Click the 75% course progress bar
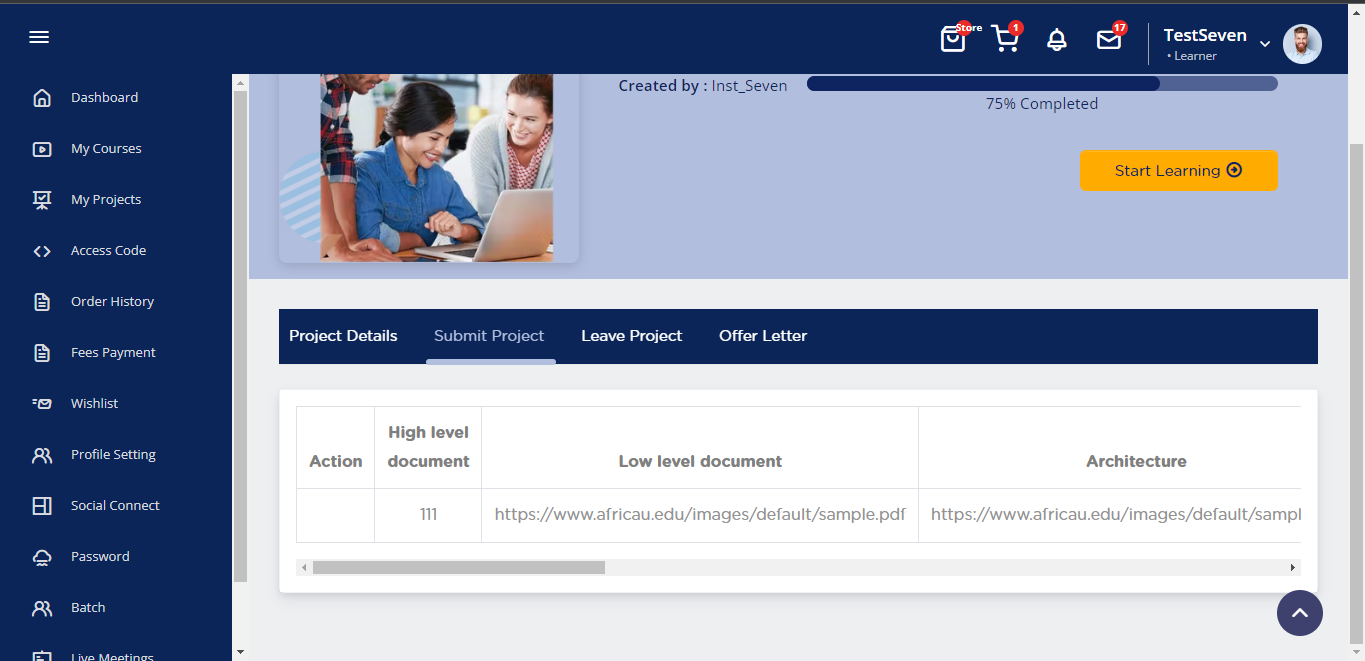This screenshot has width=1365, height=661. [x=1041, y=84]
